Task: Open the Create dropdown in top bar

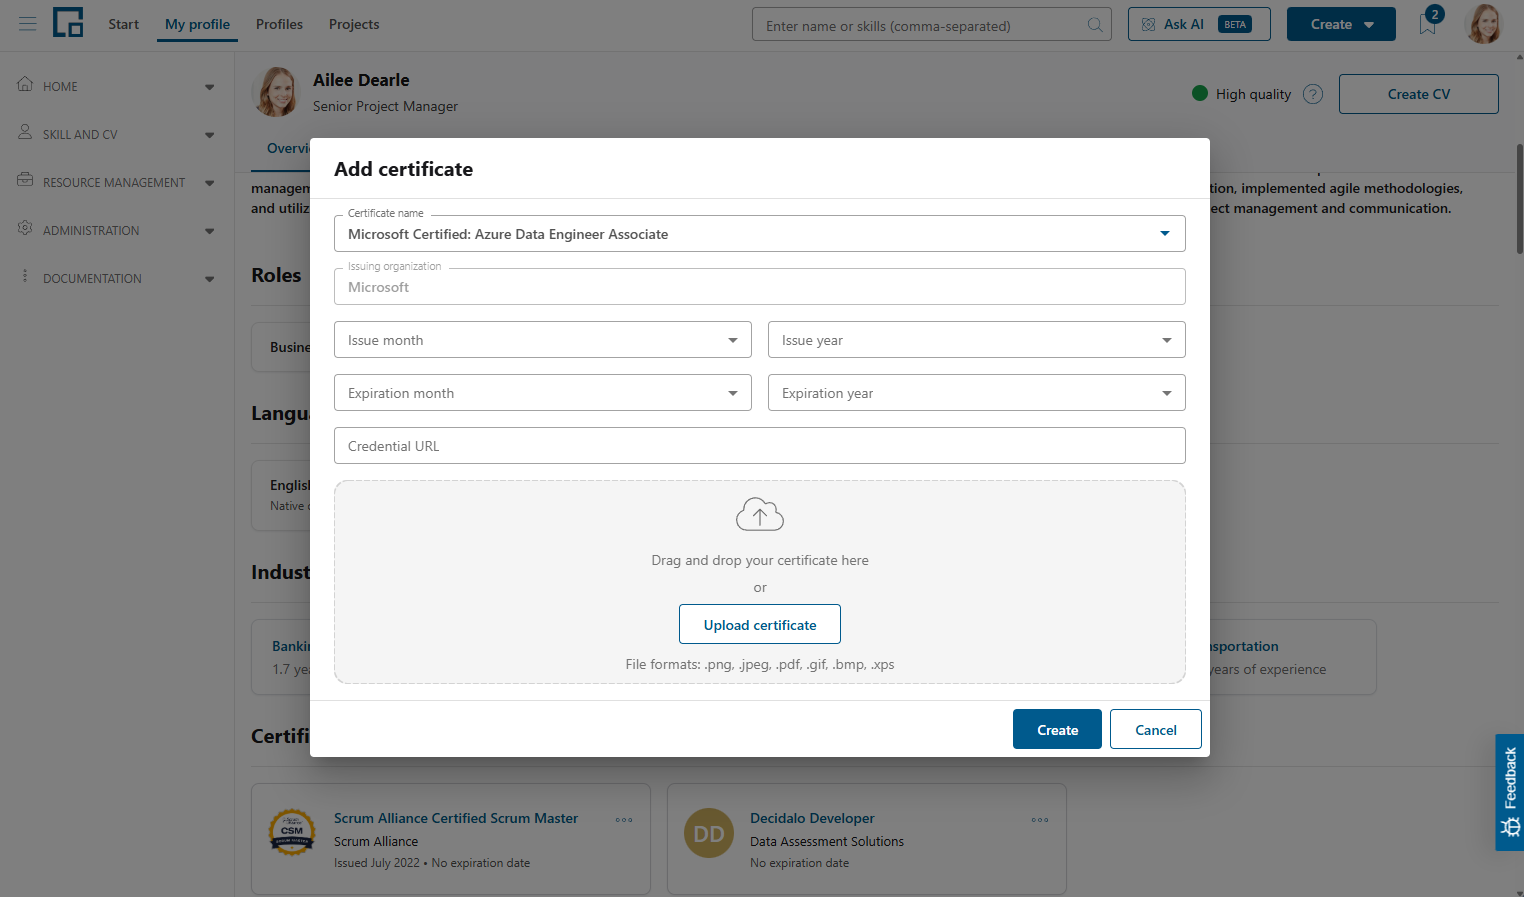Action: (1341, 24)
